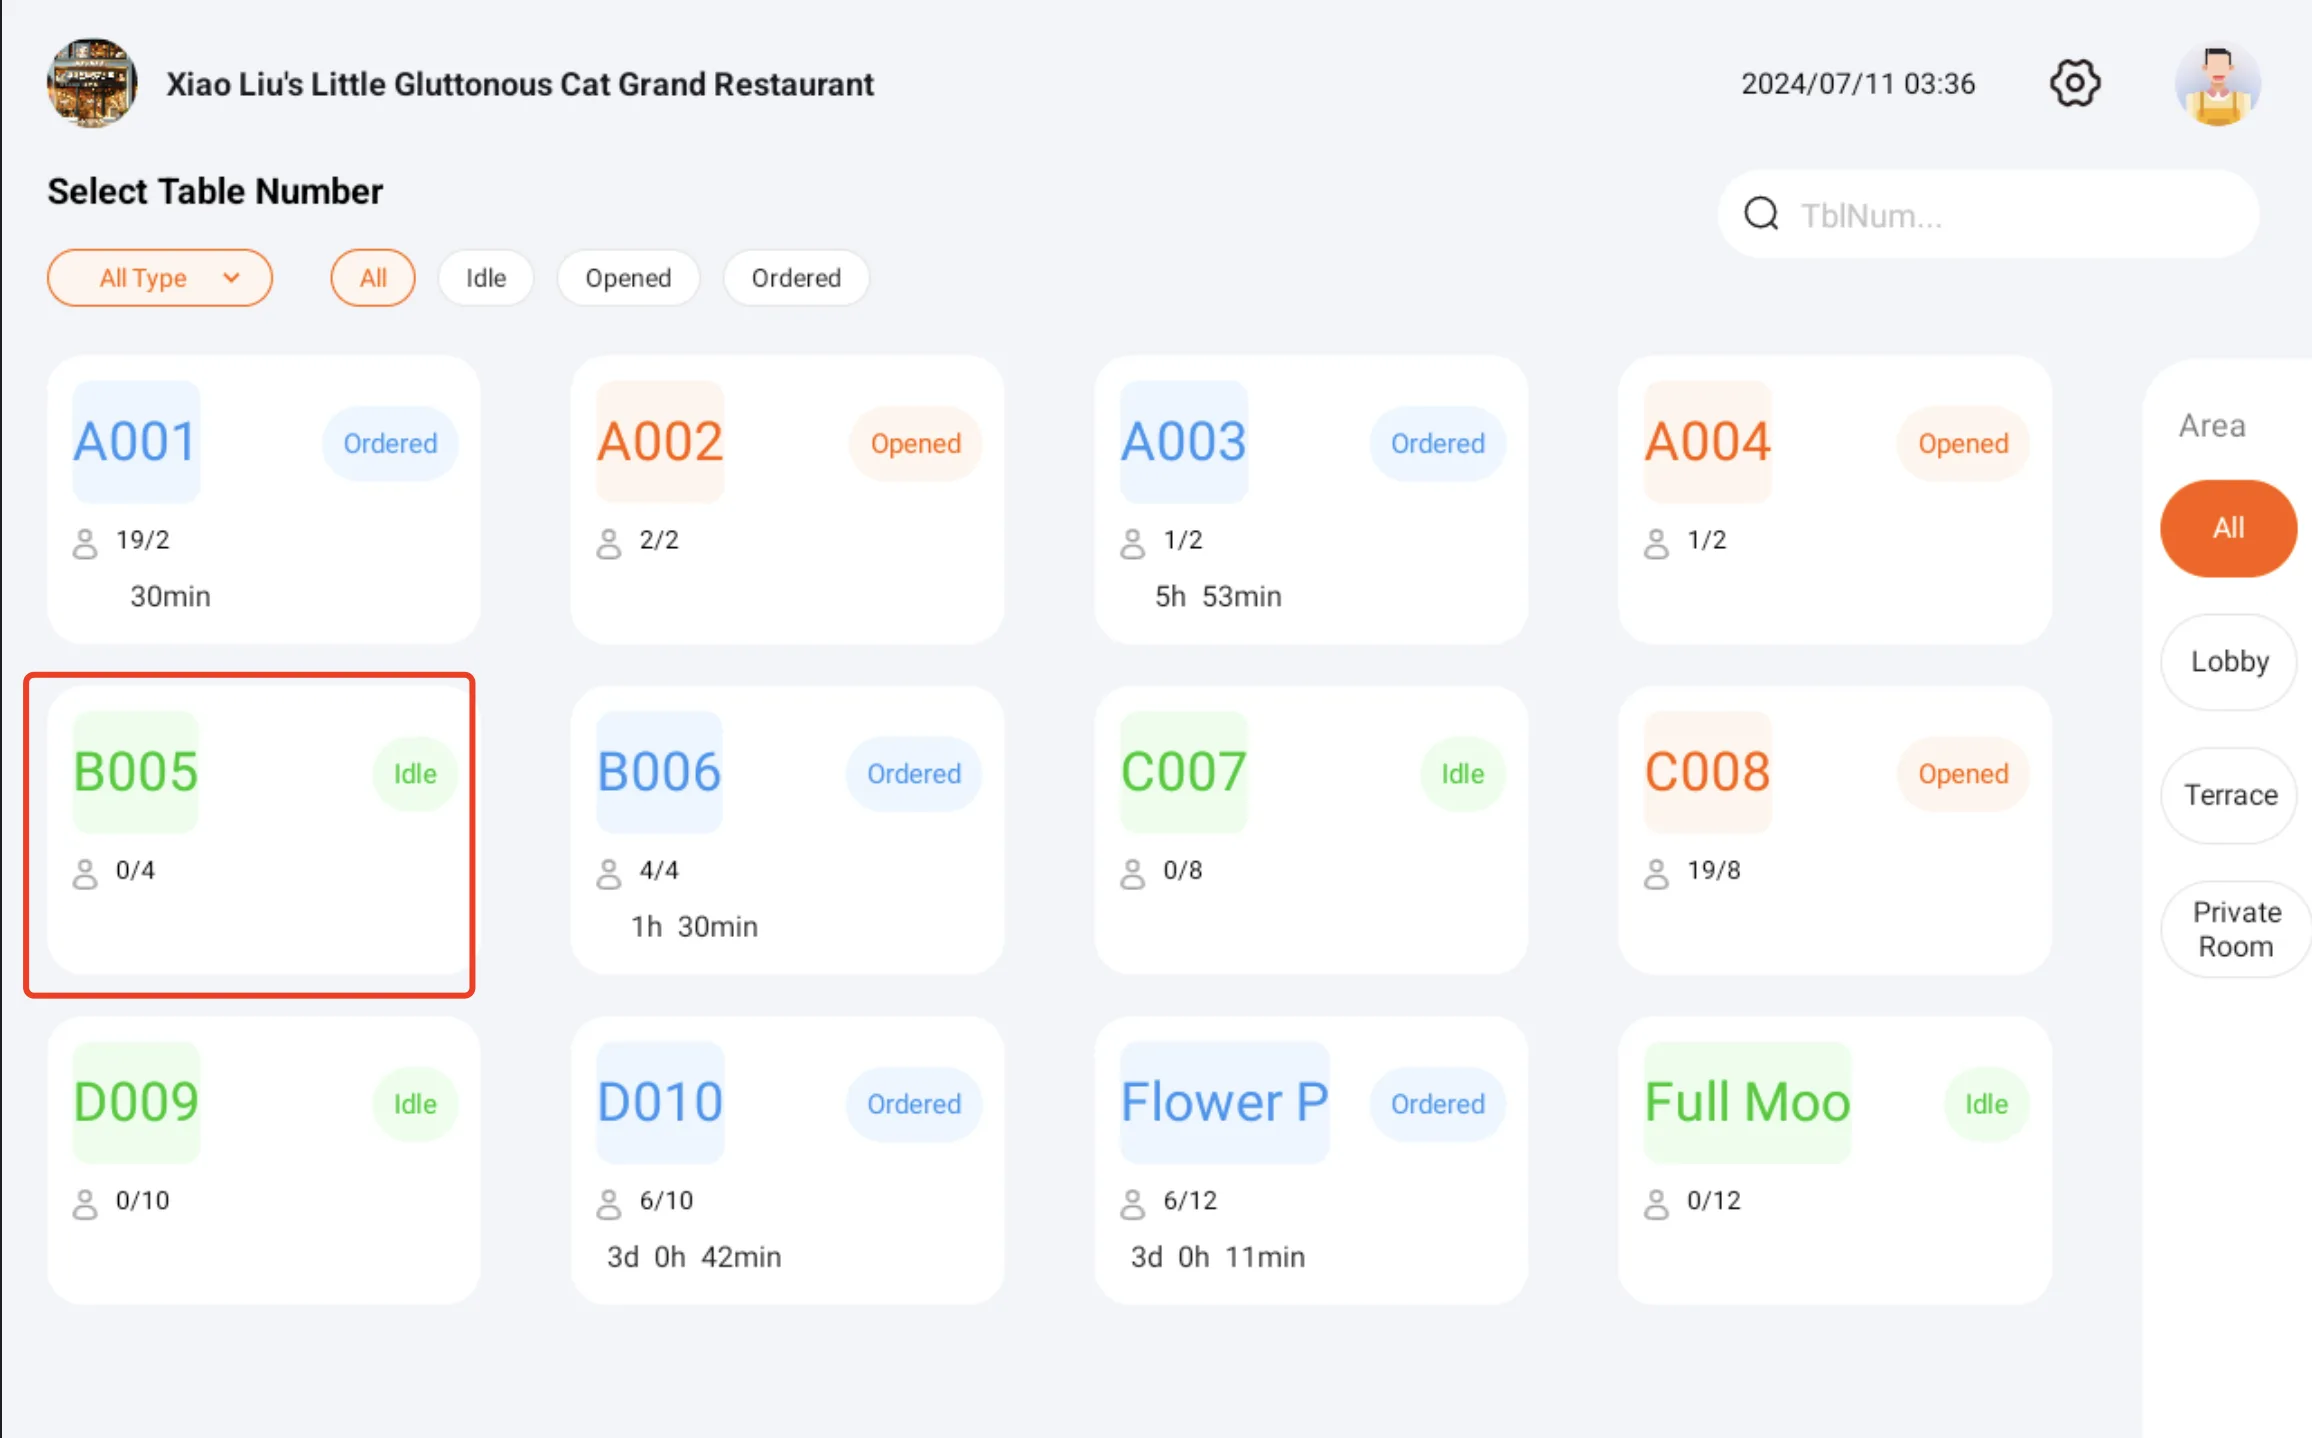Click the Idle badge on D009
This screenshot has height=1438, width=2312.
click(x=415, y=1104)
